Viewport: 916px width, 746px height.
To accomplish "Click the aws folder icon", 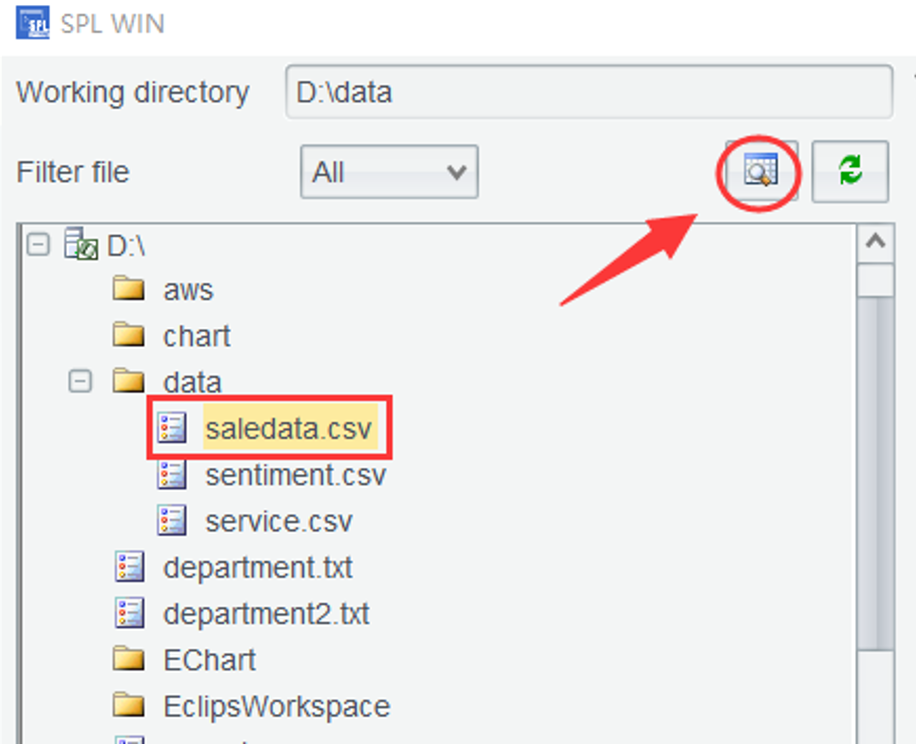I will [129, 290].
